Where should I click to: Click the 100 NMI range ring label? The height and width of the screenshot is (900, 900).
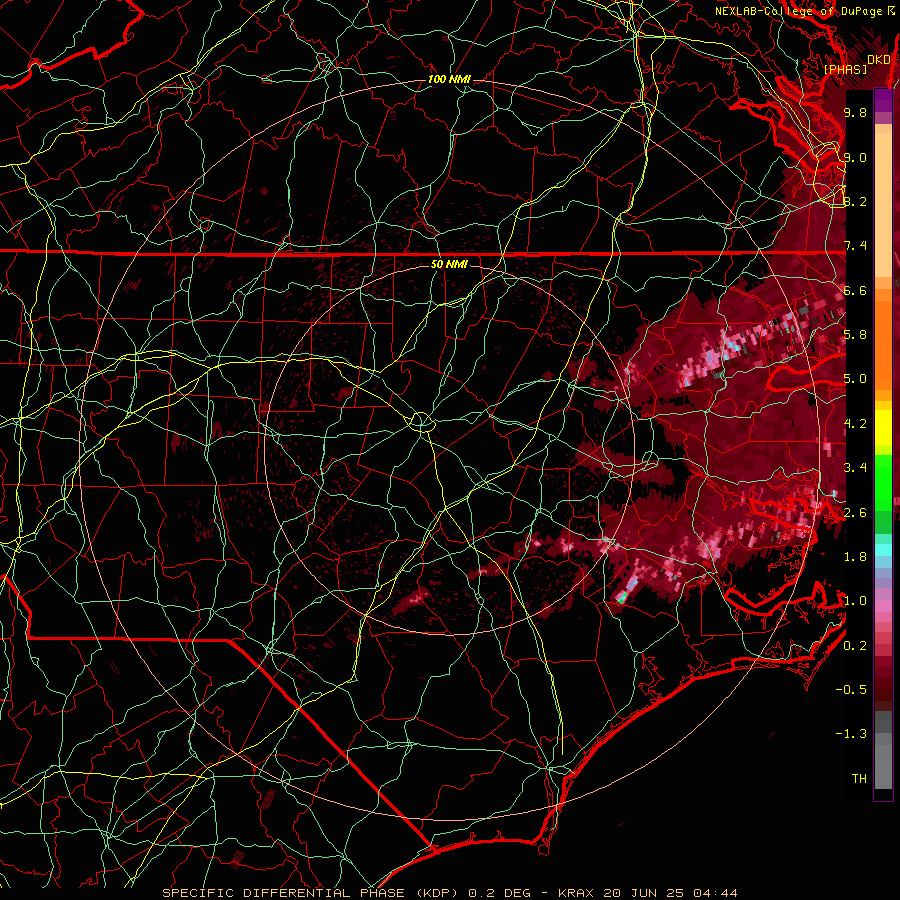click(x=449, y=79)
